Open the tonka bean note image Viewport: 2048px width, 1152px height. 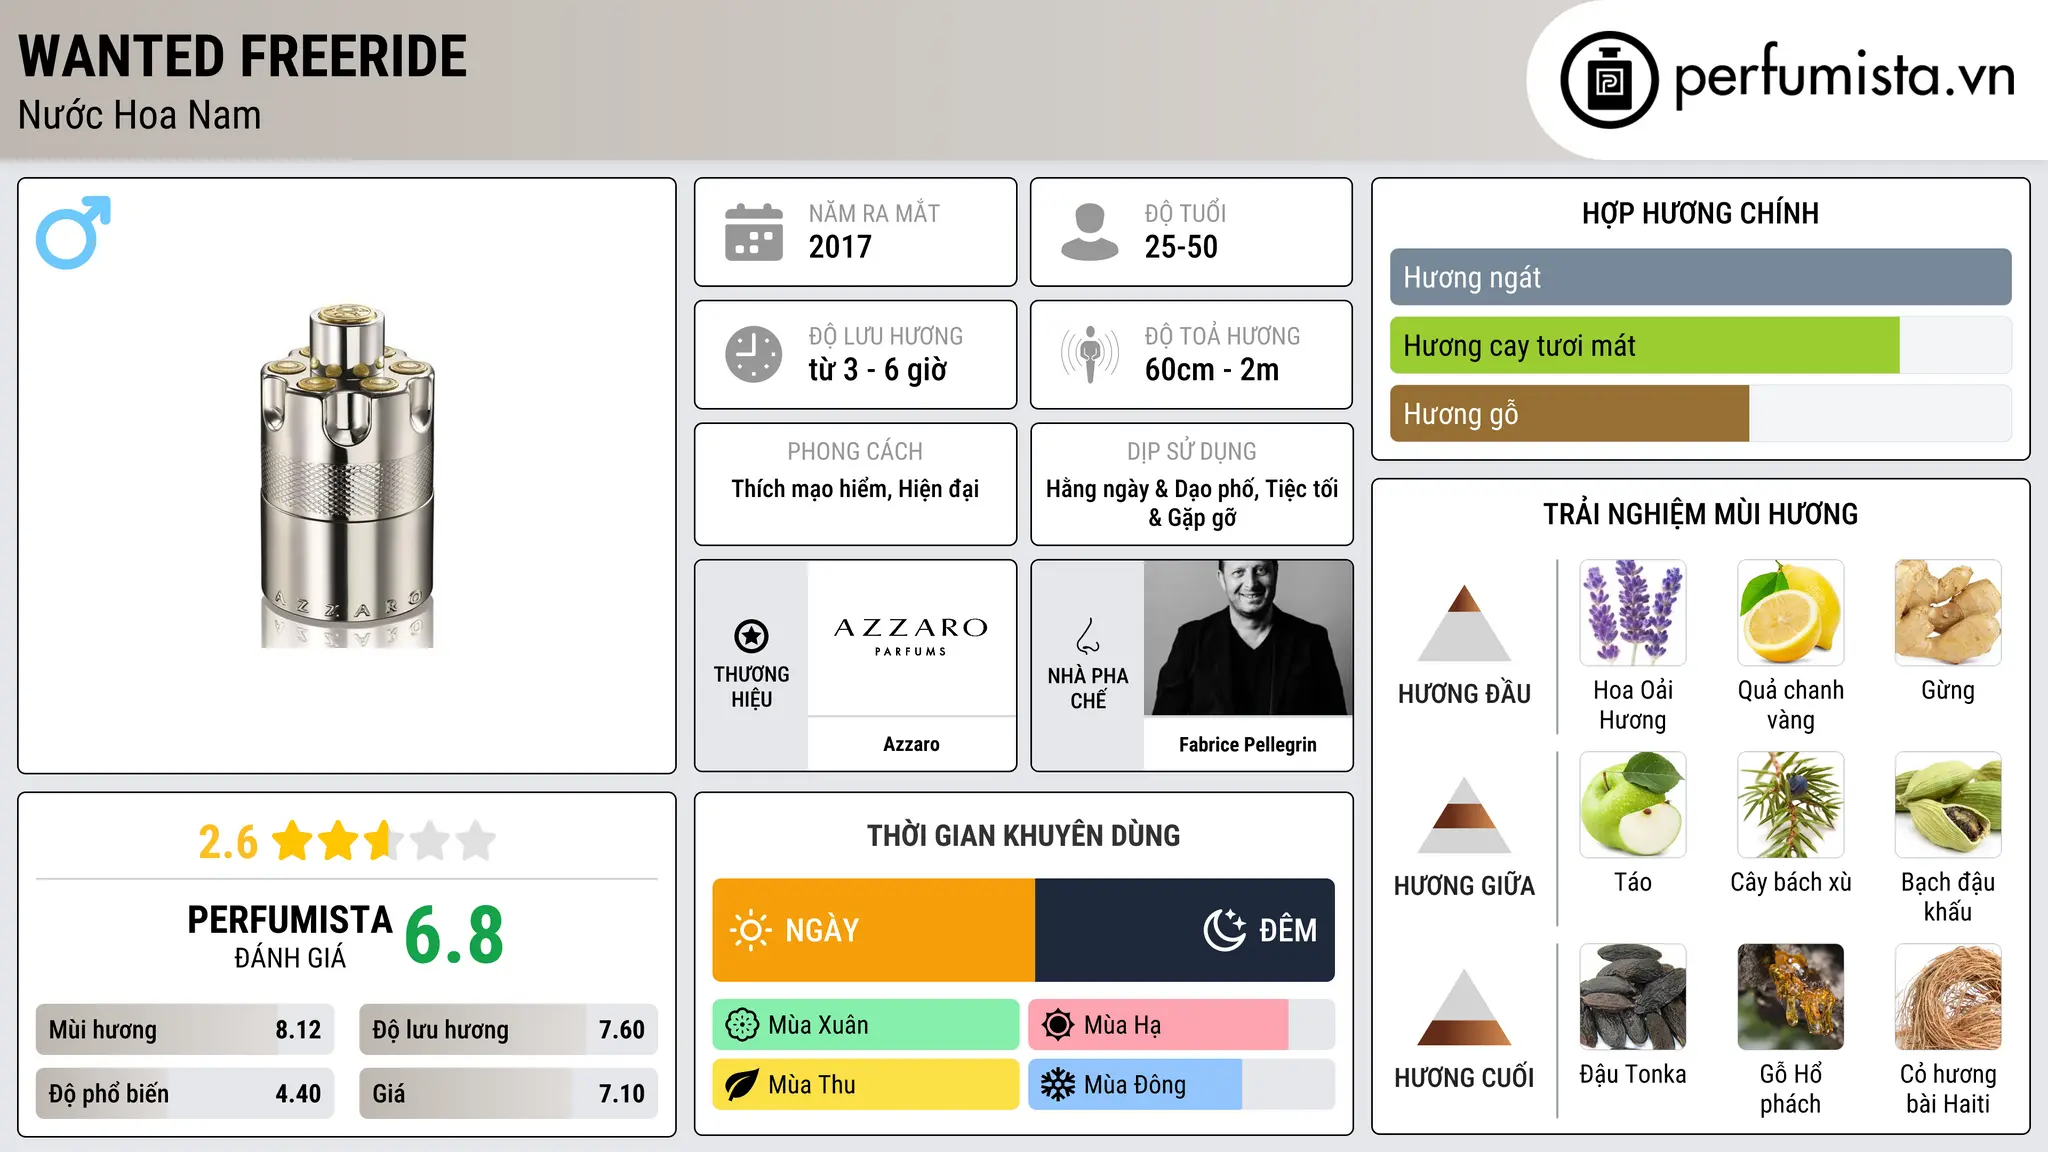1633,997
